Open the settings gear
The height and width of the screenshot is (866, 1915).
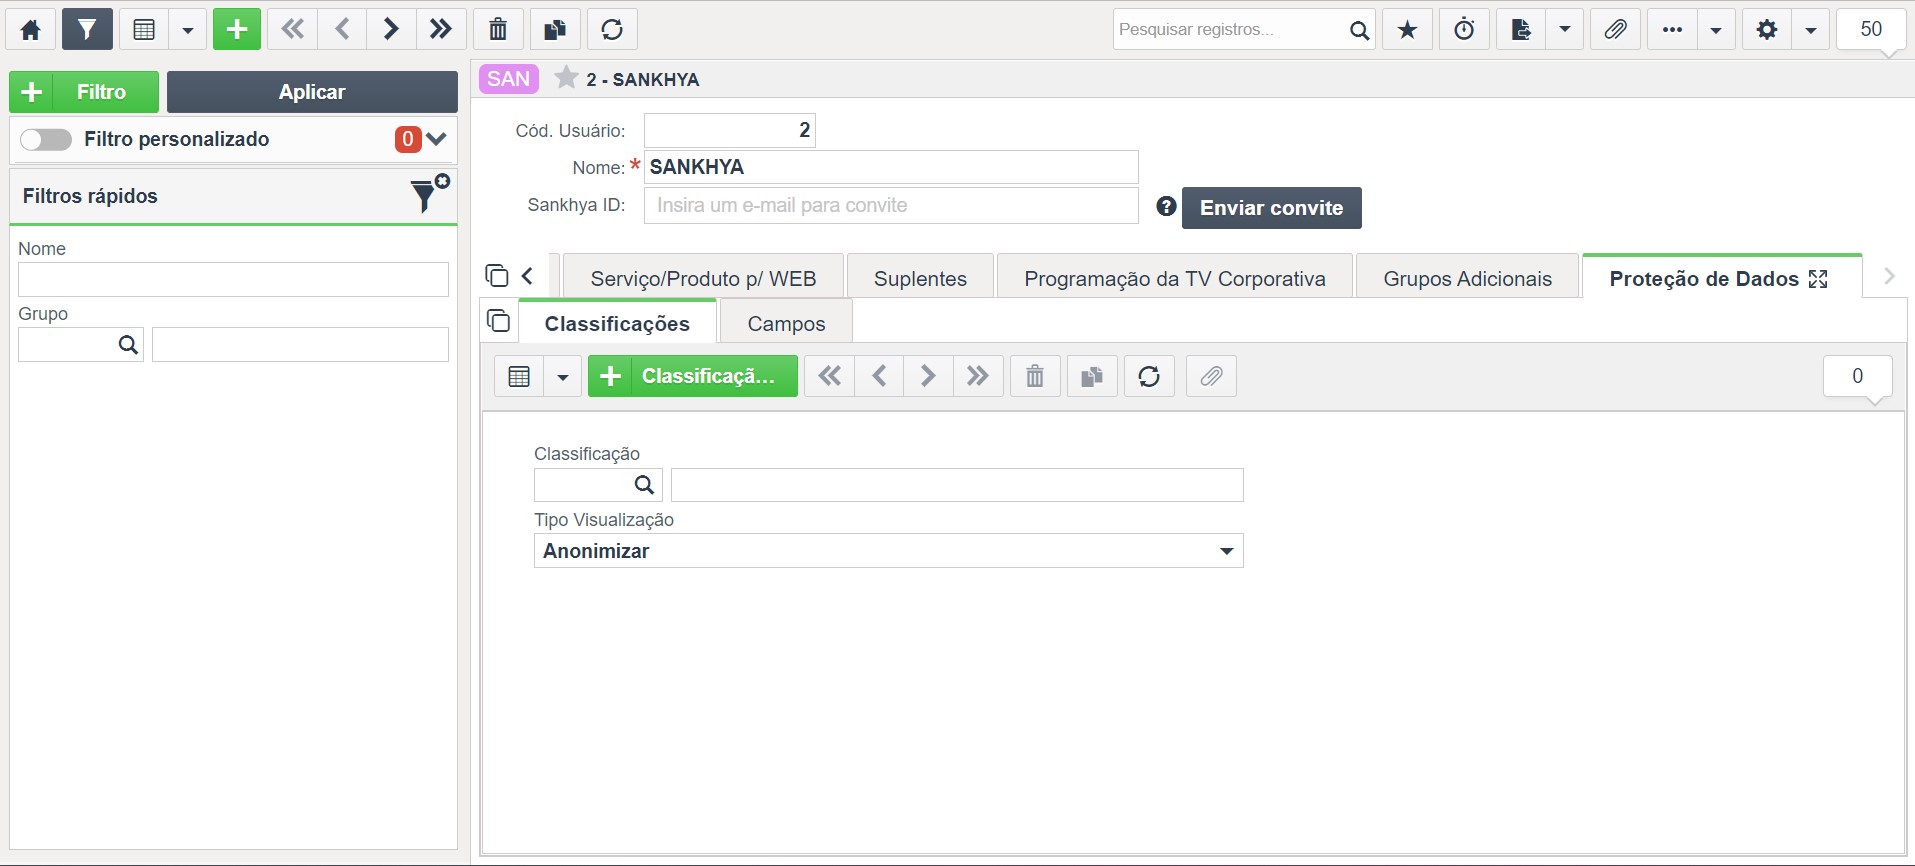1767,29
